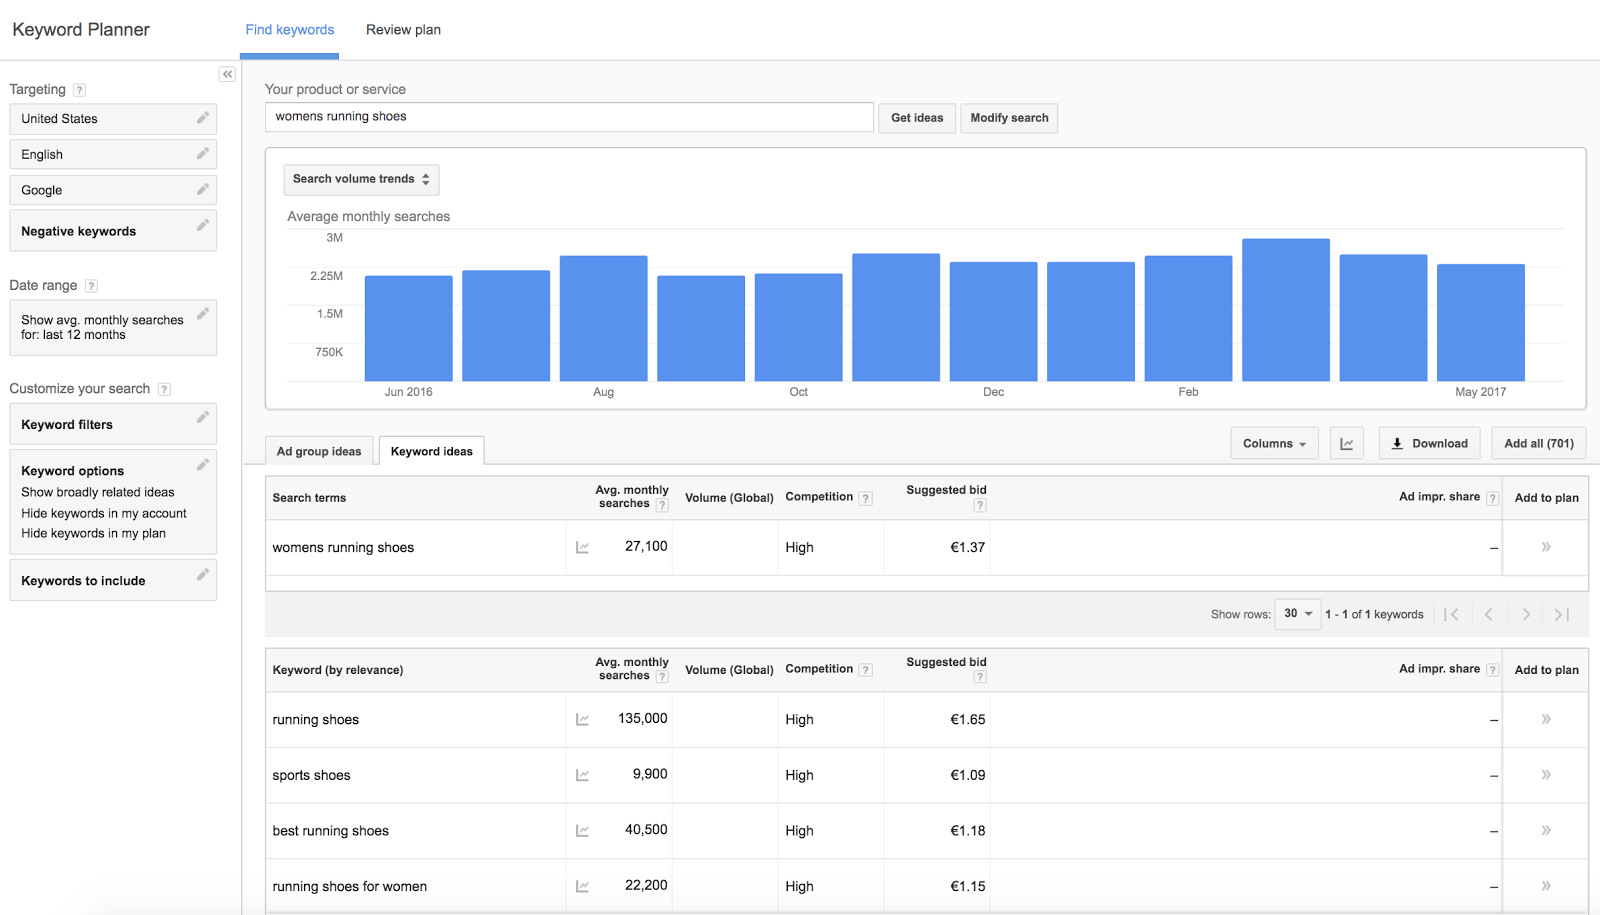Click the product or service input field

pos(569,117)
